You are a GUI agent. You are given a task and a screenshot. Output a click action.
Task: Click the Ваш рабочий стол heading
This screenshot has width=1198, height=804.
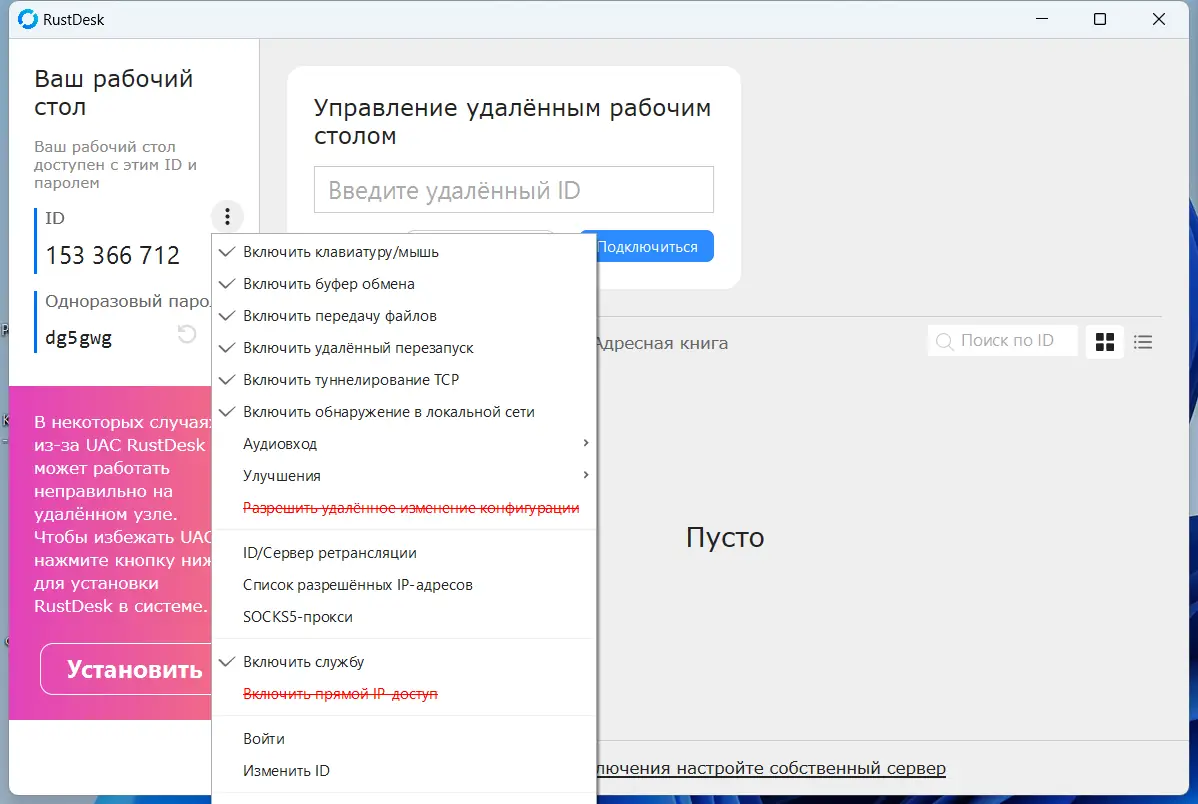pyautogui.click(x=114, y=92)
